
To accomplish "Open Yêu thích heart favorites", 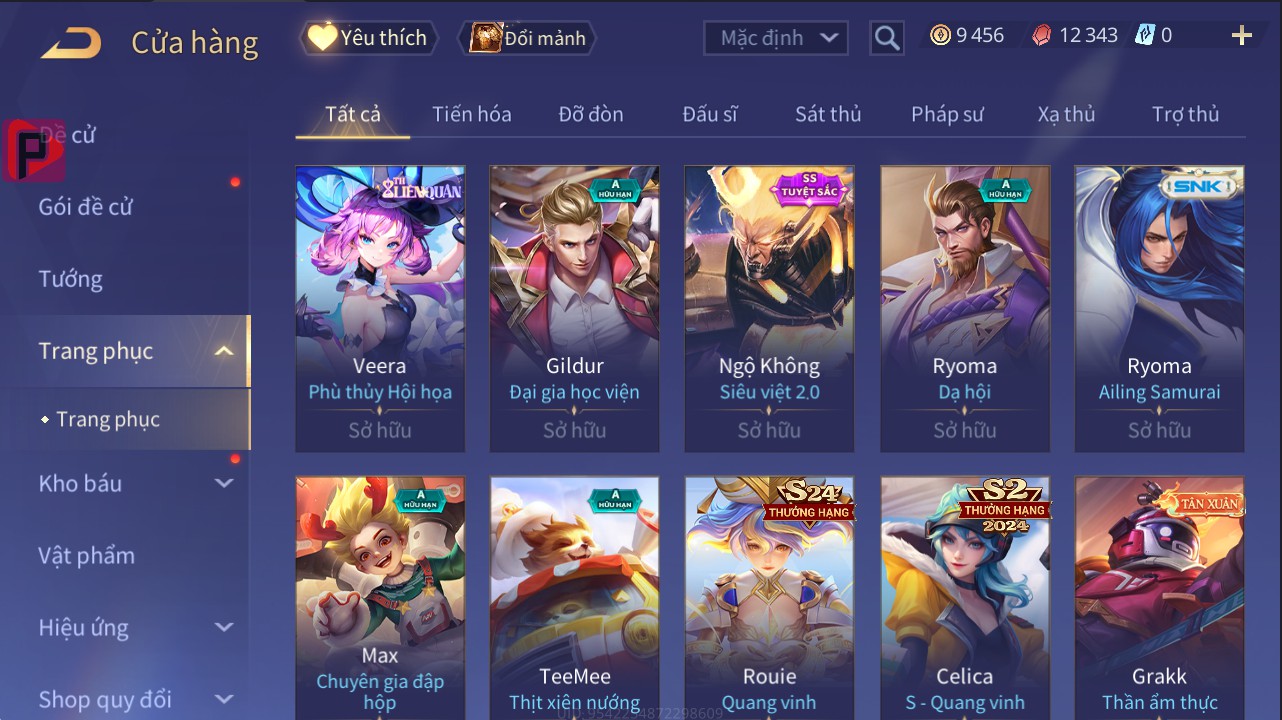I will point(368,38).
